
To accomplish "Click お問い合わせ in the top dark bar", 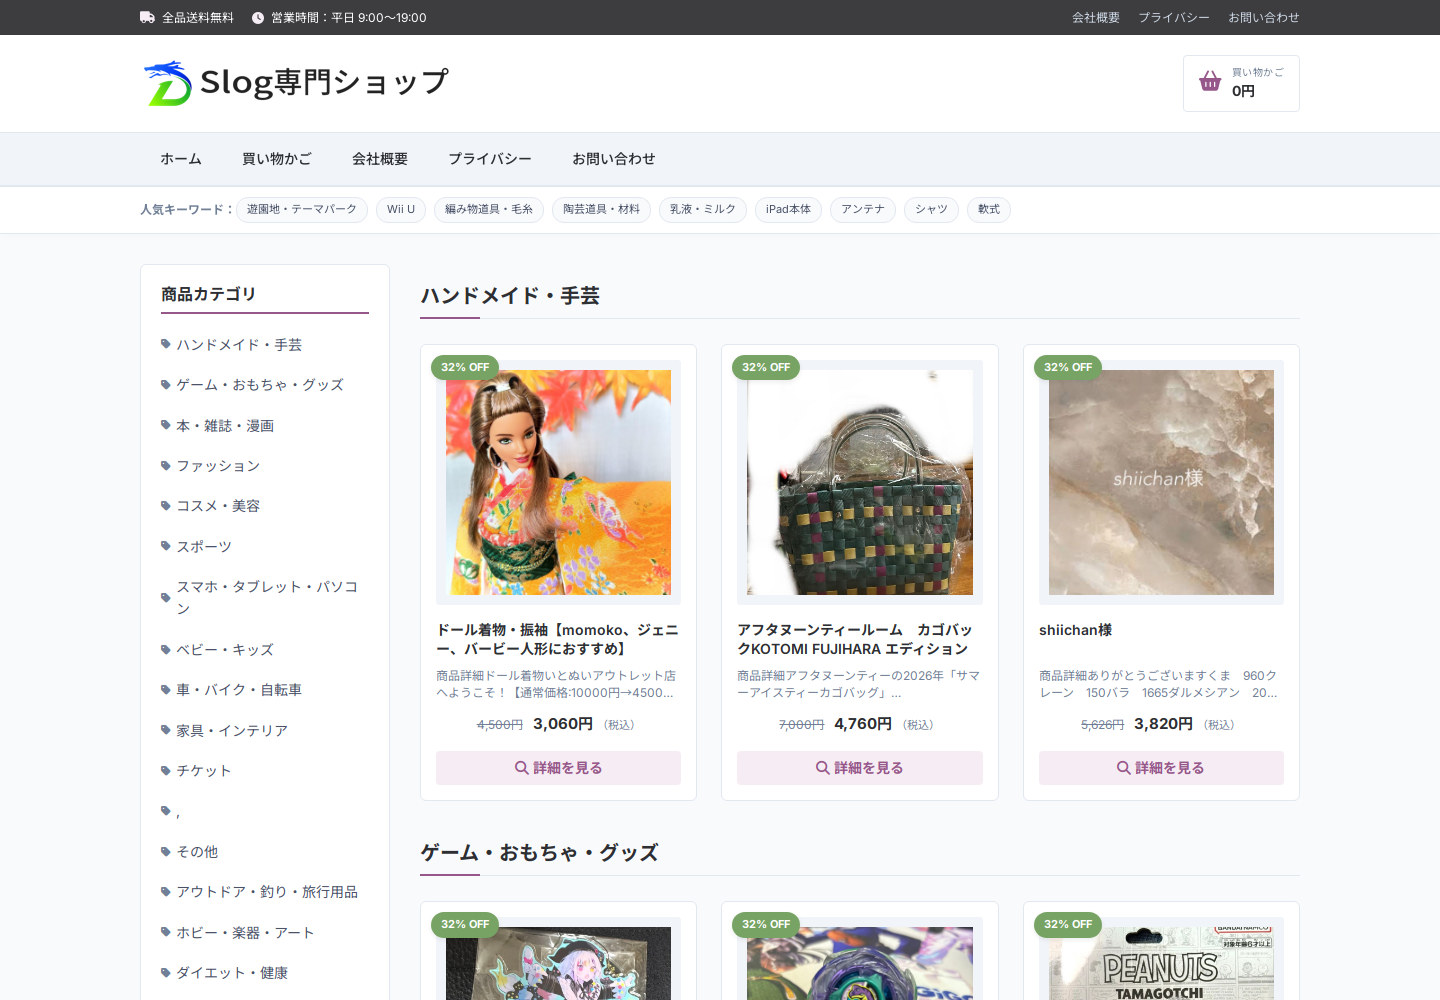I will pos(1264,18).
